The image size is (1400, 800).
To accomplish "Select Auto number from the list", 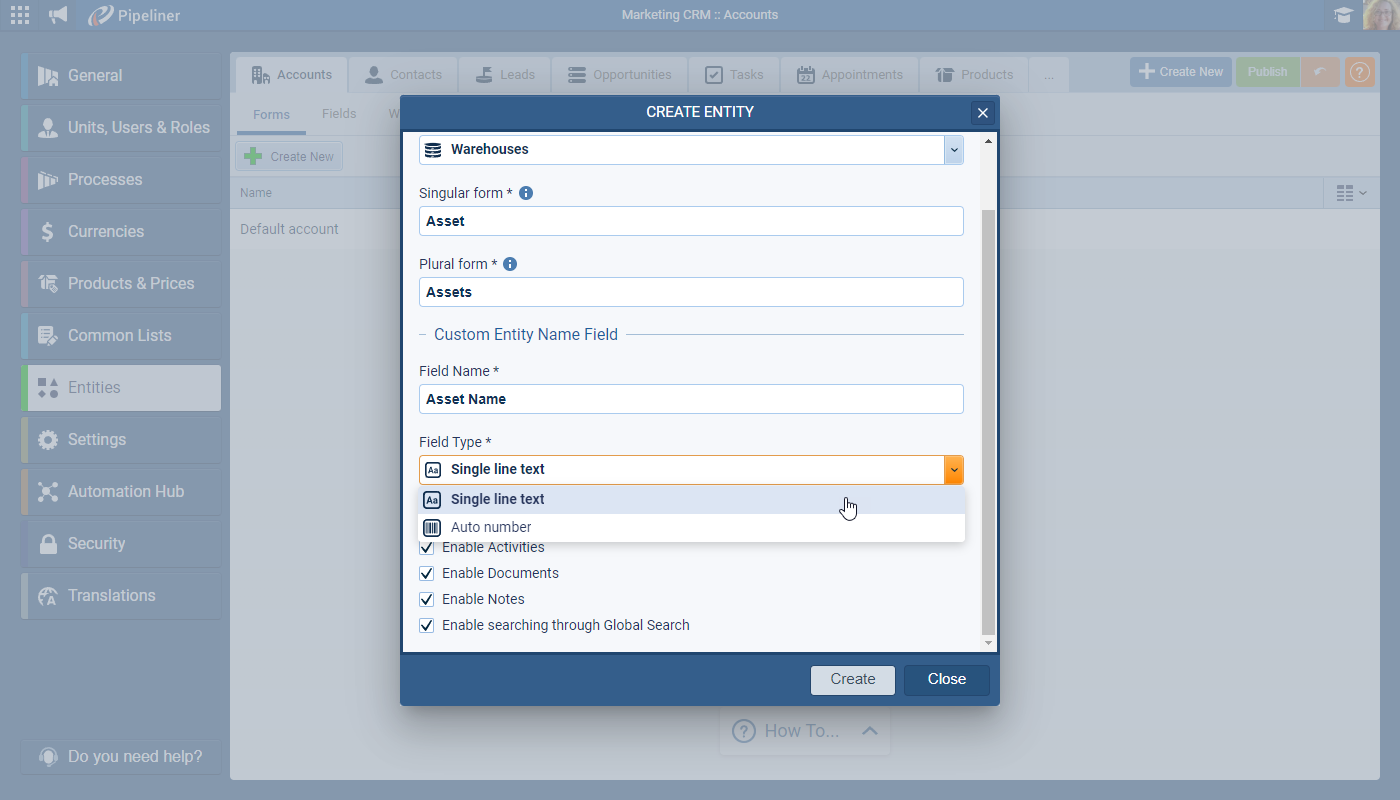I will [491, 527].
